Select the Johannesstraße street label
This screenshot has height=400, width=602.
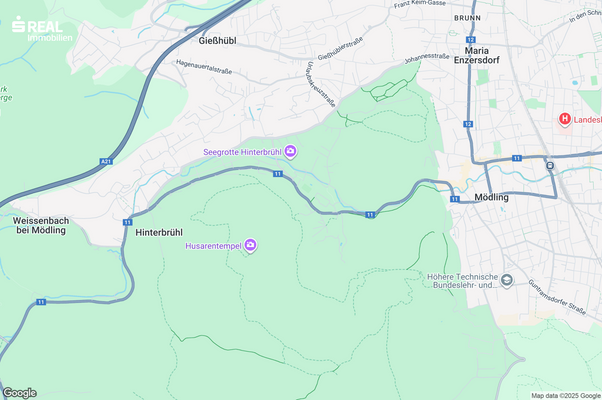tap(427, 58)
